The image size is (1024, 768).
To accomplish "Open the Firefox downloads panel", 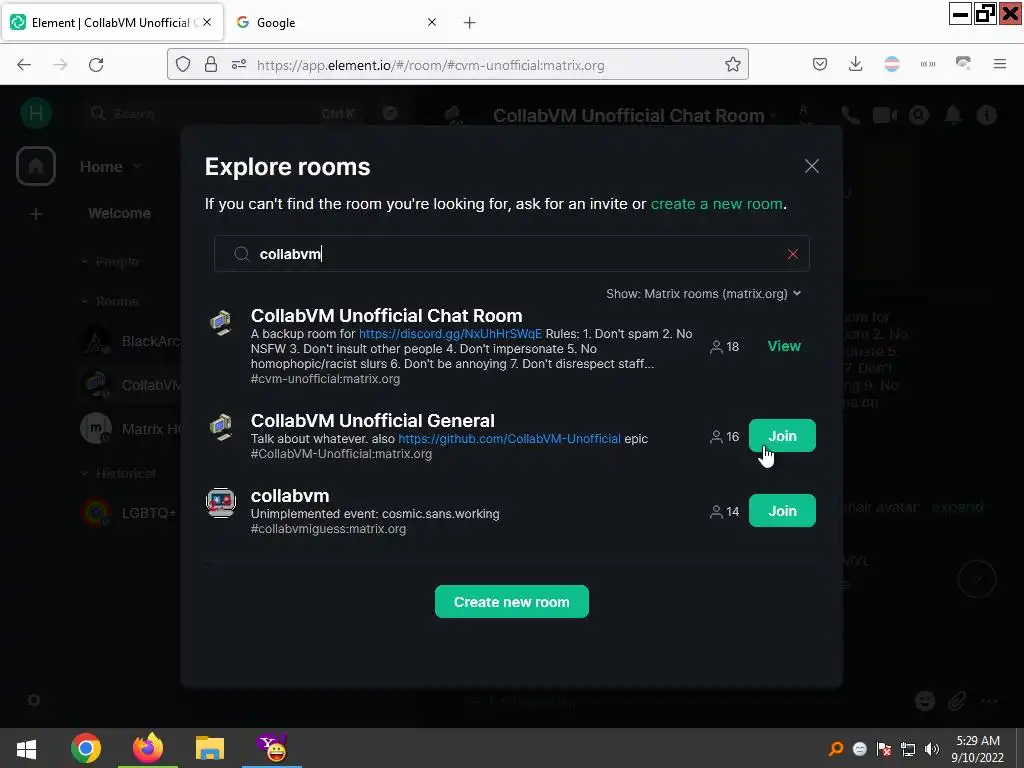I will point(856,65).
